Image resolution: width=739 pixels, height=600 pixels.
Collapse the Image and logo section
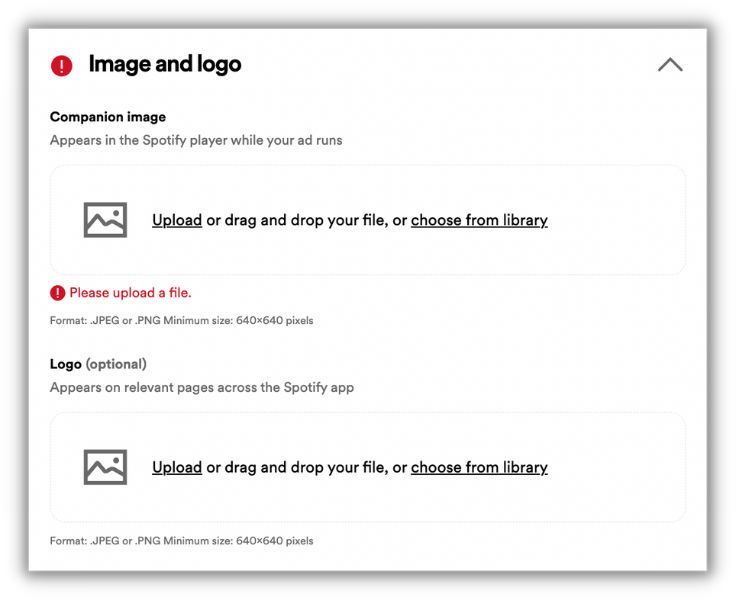[x=670, y=65]
